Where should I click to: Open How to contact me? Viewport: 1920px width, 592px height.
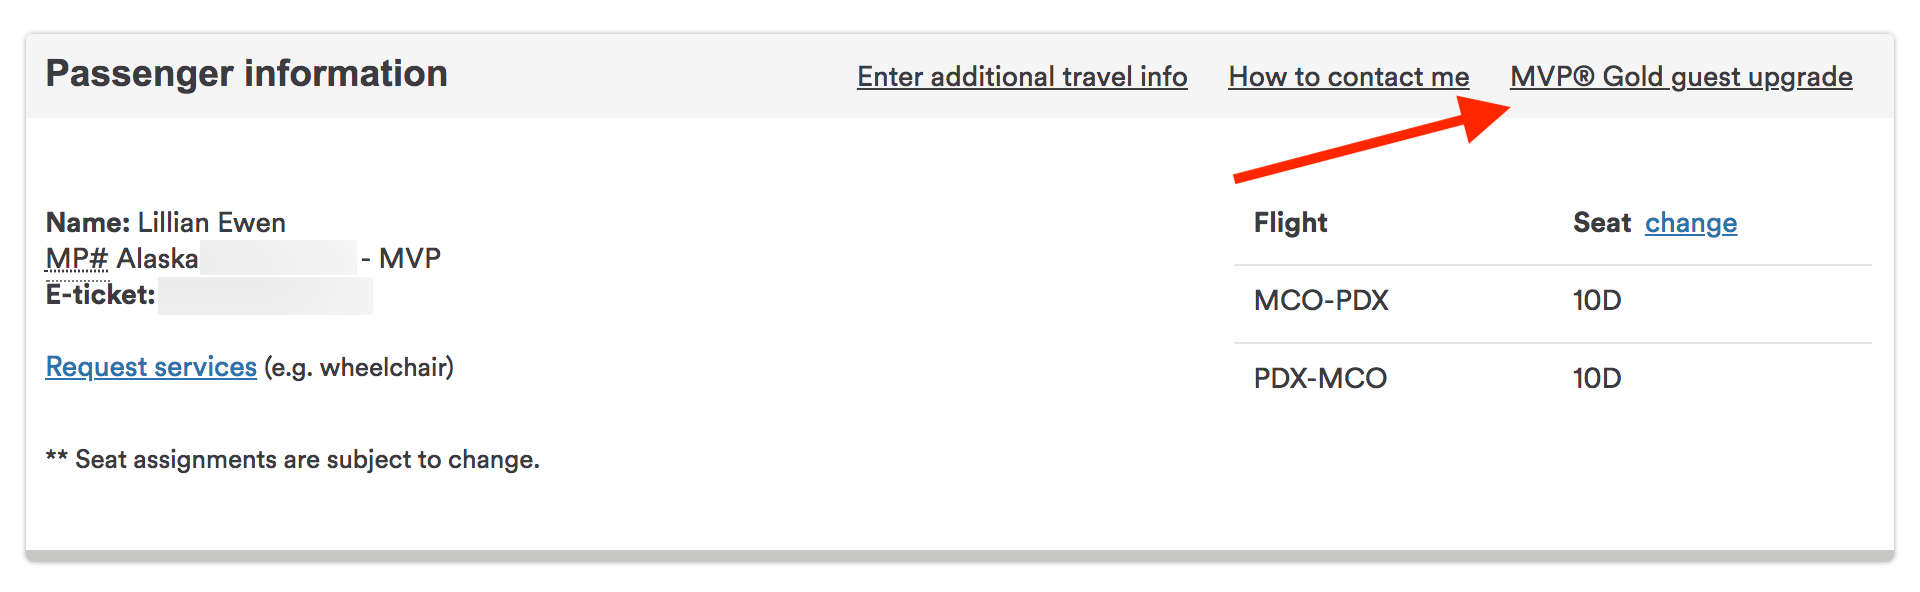(x=1349, y=76)
